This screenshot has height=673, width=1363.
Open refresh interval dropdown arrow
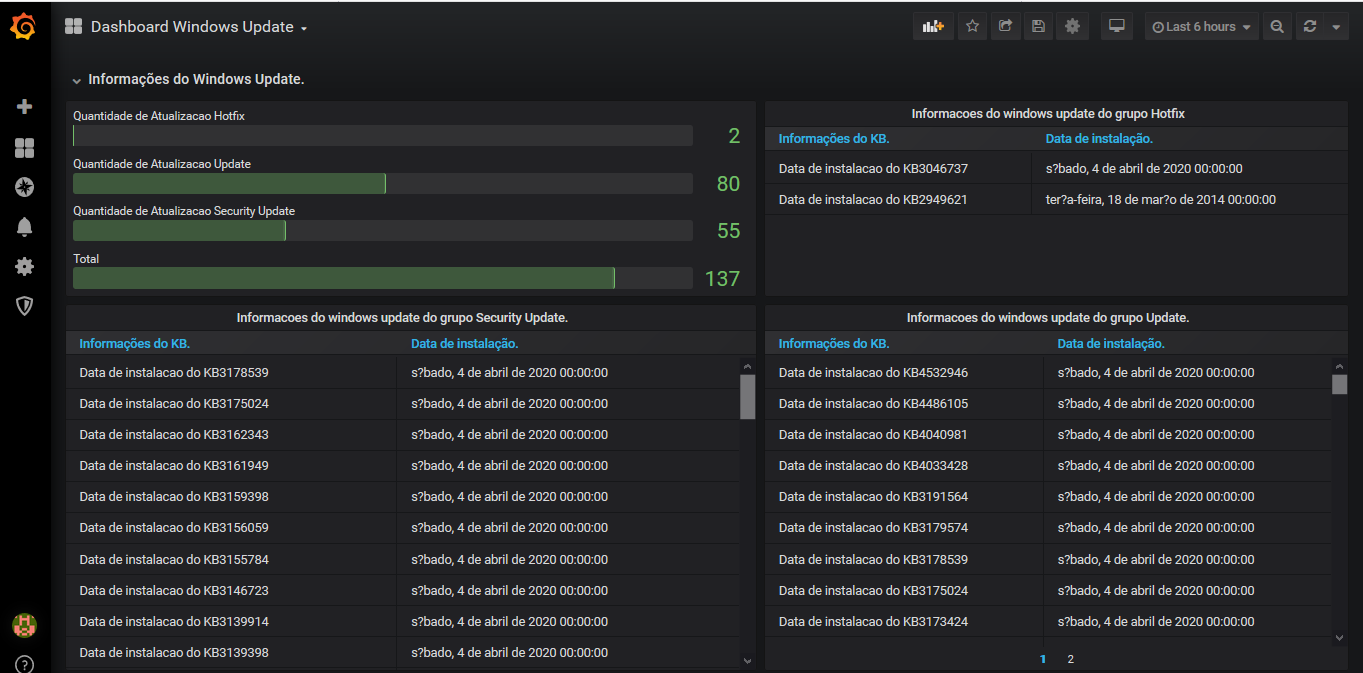(1337, 27)
